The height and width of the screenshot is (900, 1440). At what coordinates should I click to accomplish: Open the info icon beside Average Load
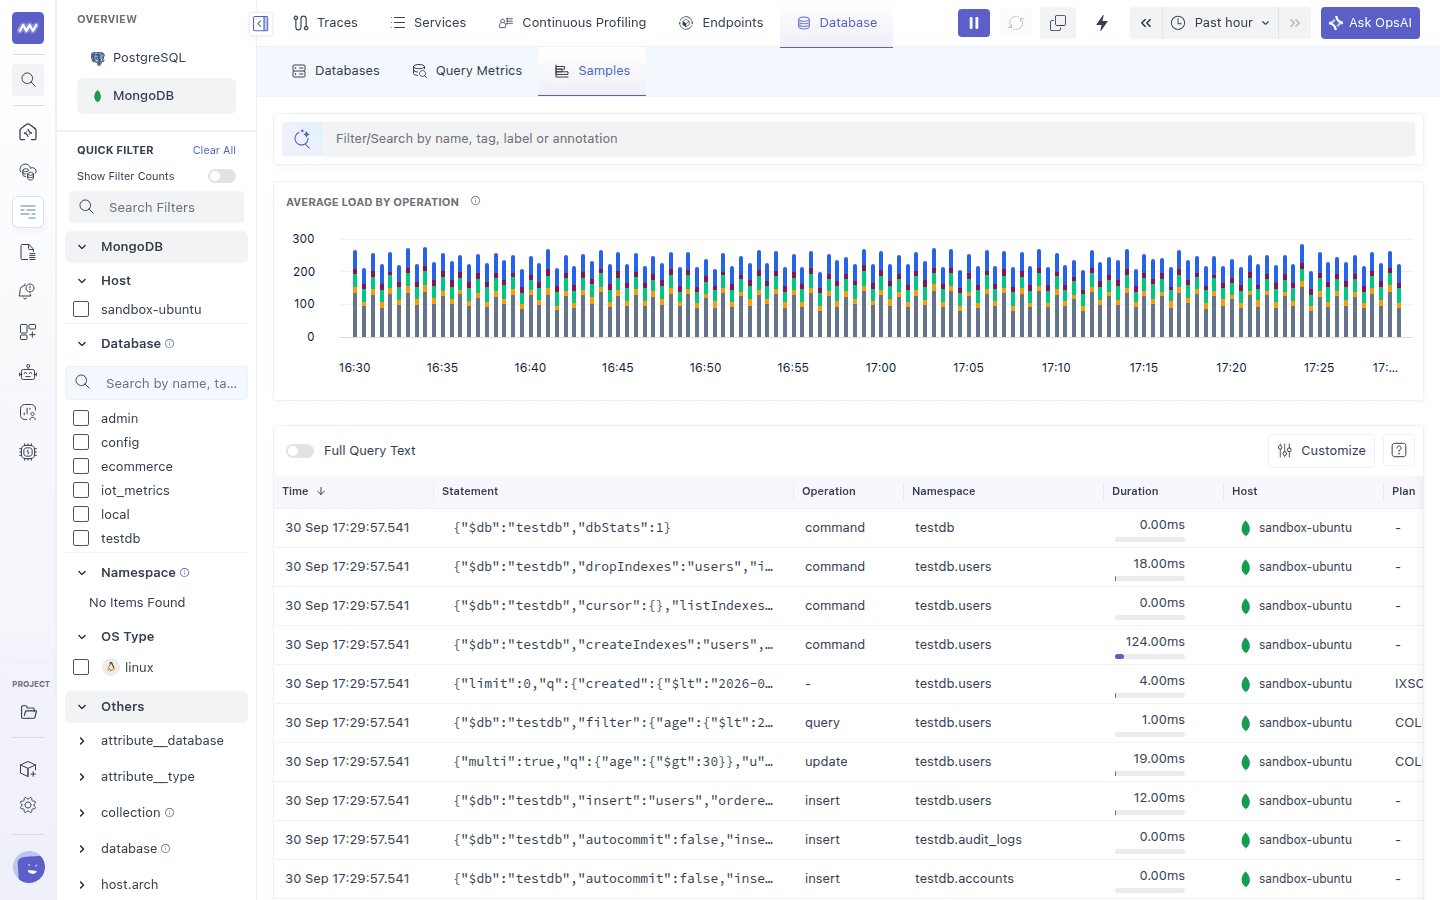coord(476,201)
